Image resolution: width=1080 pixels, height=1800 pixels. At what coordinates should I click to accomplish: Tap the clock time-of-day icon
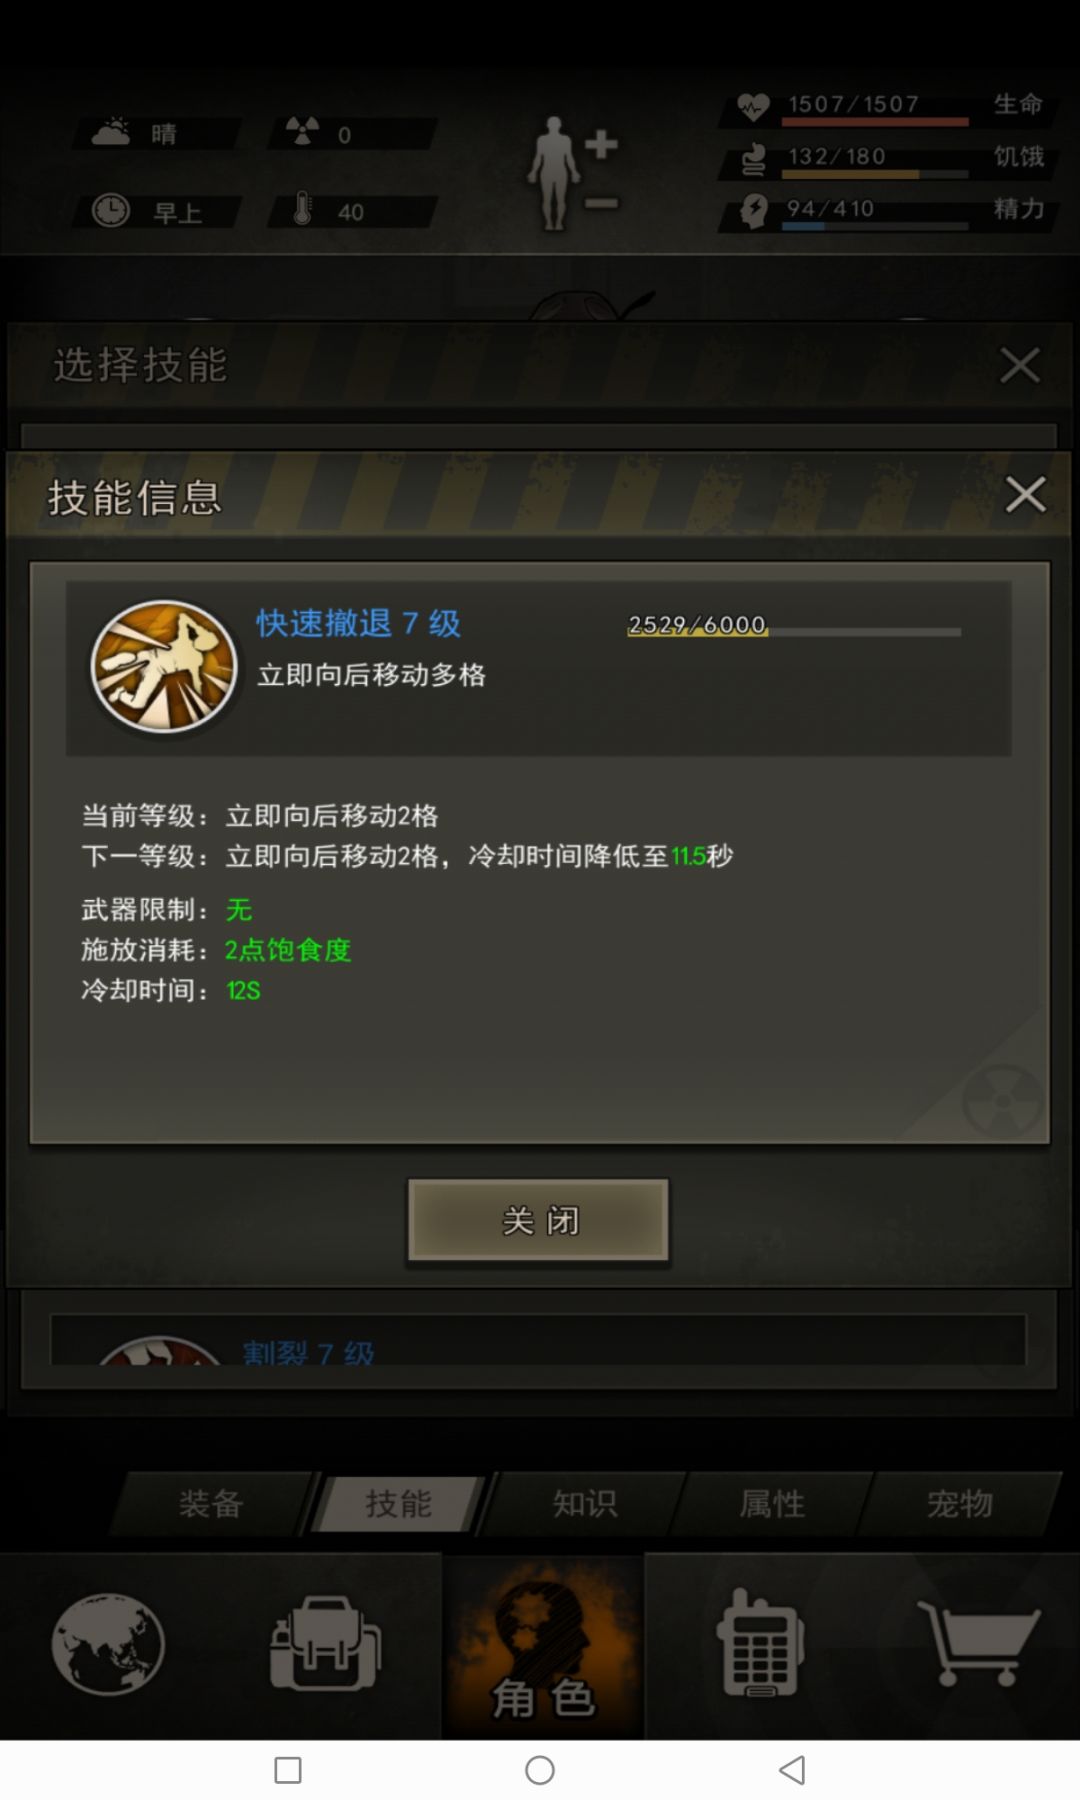click(x=111, y=210)
